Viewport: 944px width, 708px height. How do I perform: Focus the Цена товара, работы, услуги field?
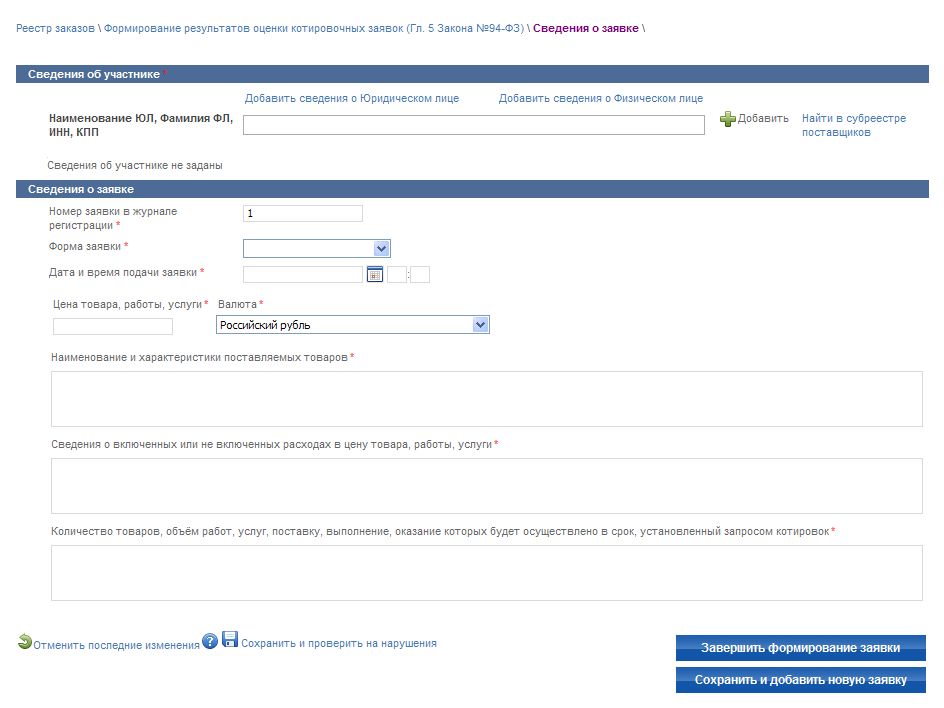(113, 326)
